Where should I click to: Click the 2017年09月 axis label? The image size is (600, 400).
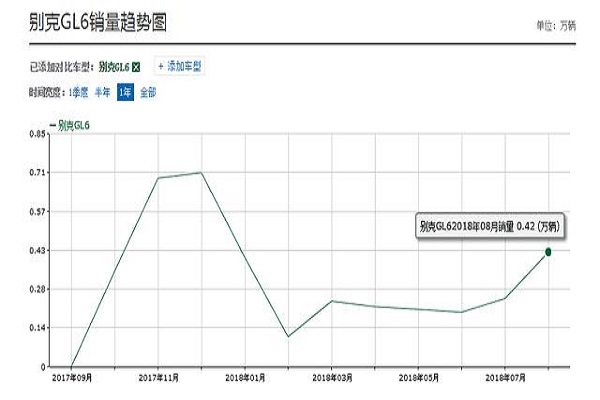pos(72,378)
